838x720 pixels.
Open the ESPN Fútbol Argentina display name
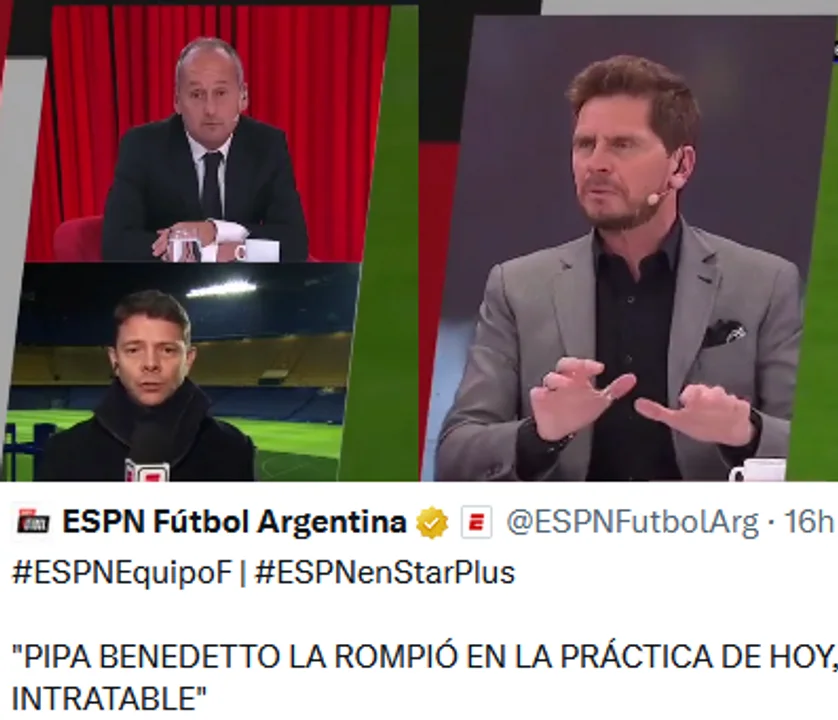pyautogui.click(x=234, y=522)
